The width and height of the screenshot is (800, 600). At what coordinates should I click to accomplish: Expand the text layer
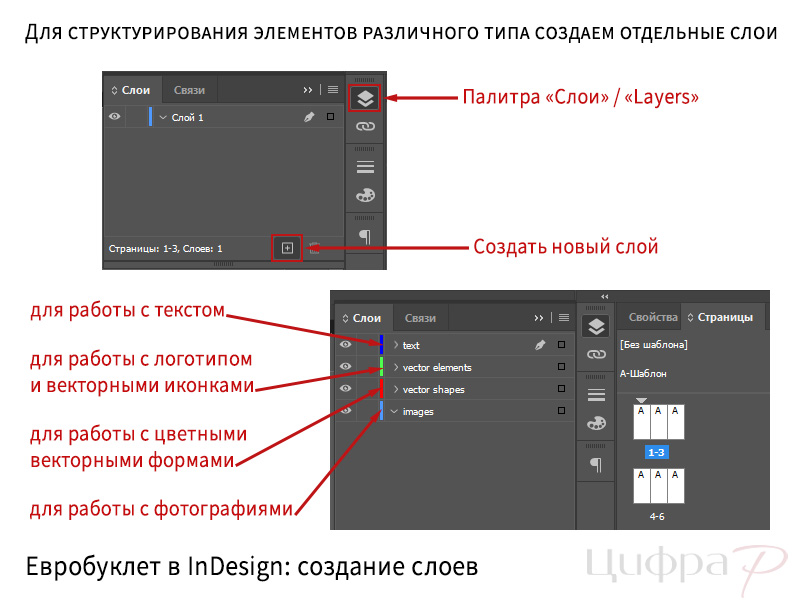point(395,345)
